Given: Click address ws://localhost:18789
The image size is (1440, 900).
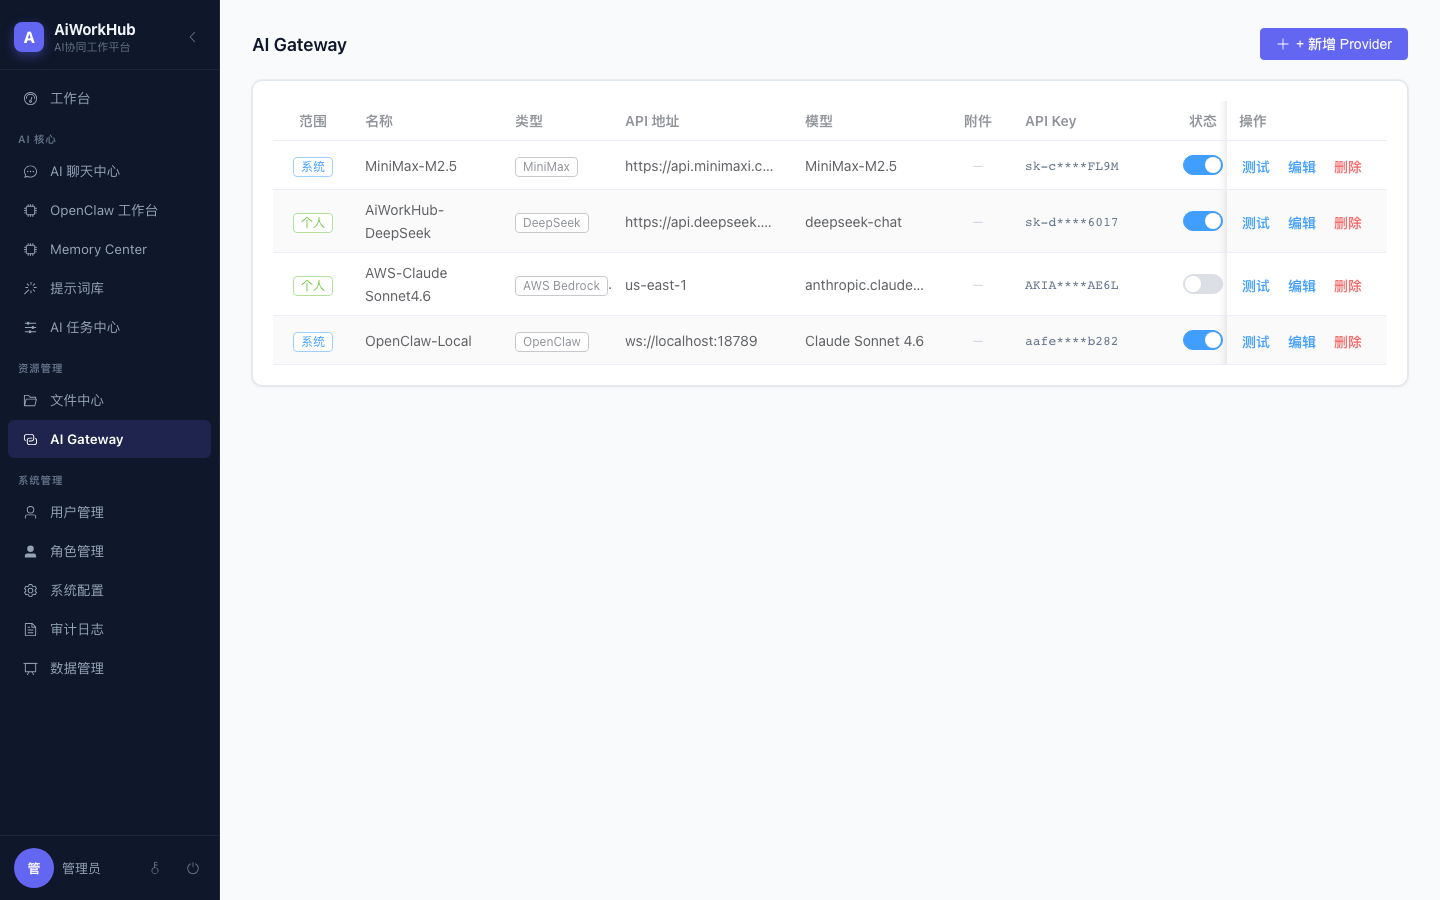Looking at the screenshot, I should (x=691, y=341).
